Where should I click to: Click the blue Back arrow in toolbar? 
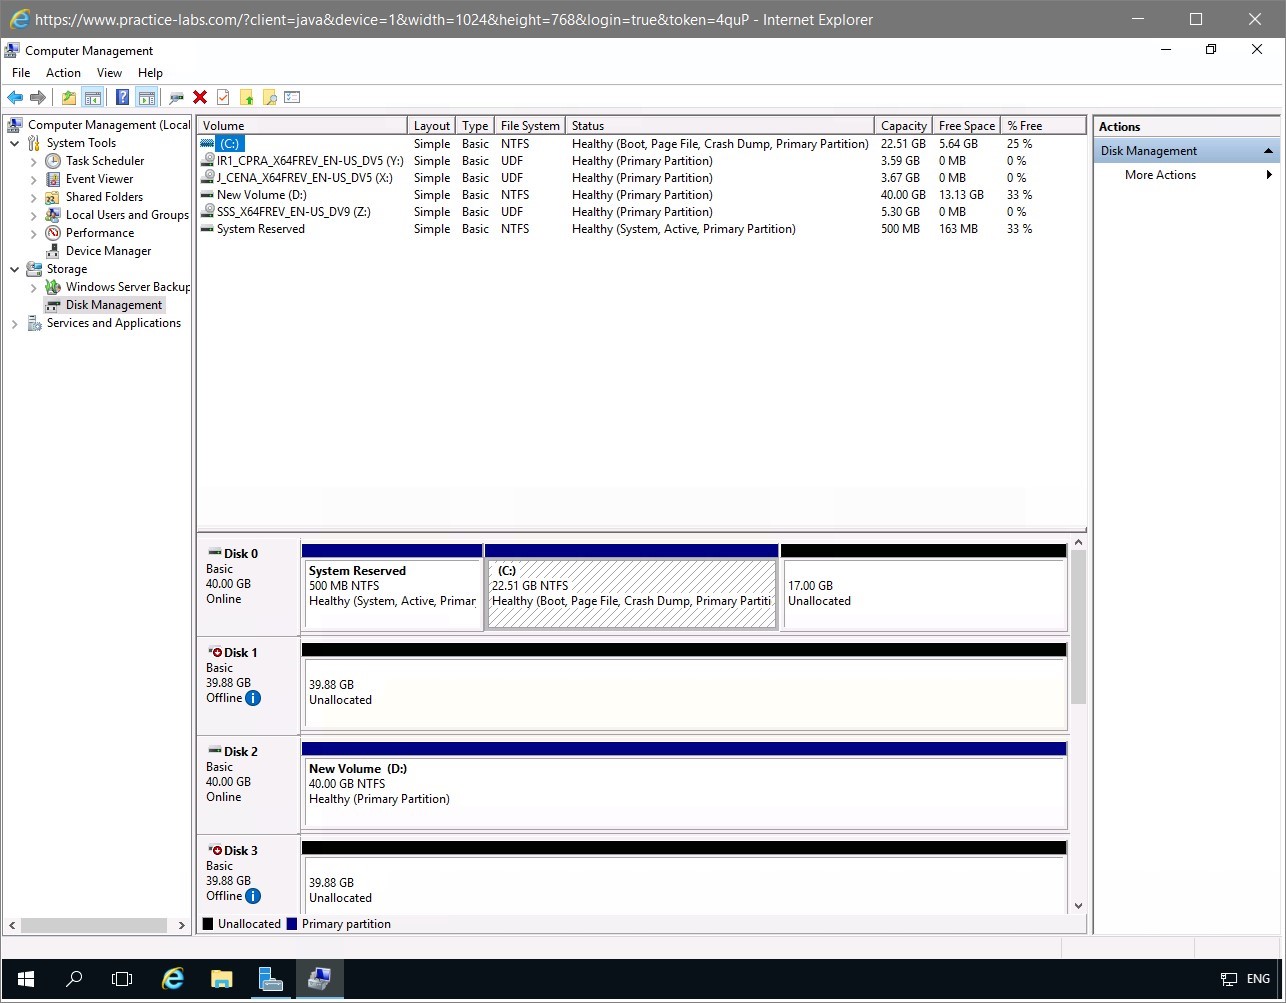15,97
